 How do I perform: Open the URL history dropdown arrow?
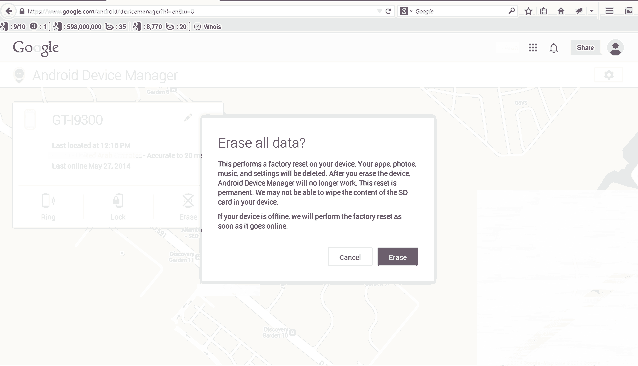click(x=379, y=11)
